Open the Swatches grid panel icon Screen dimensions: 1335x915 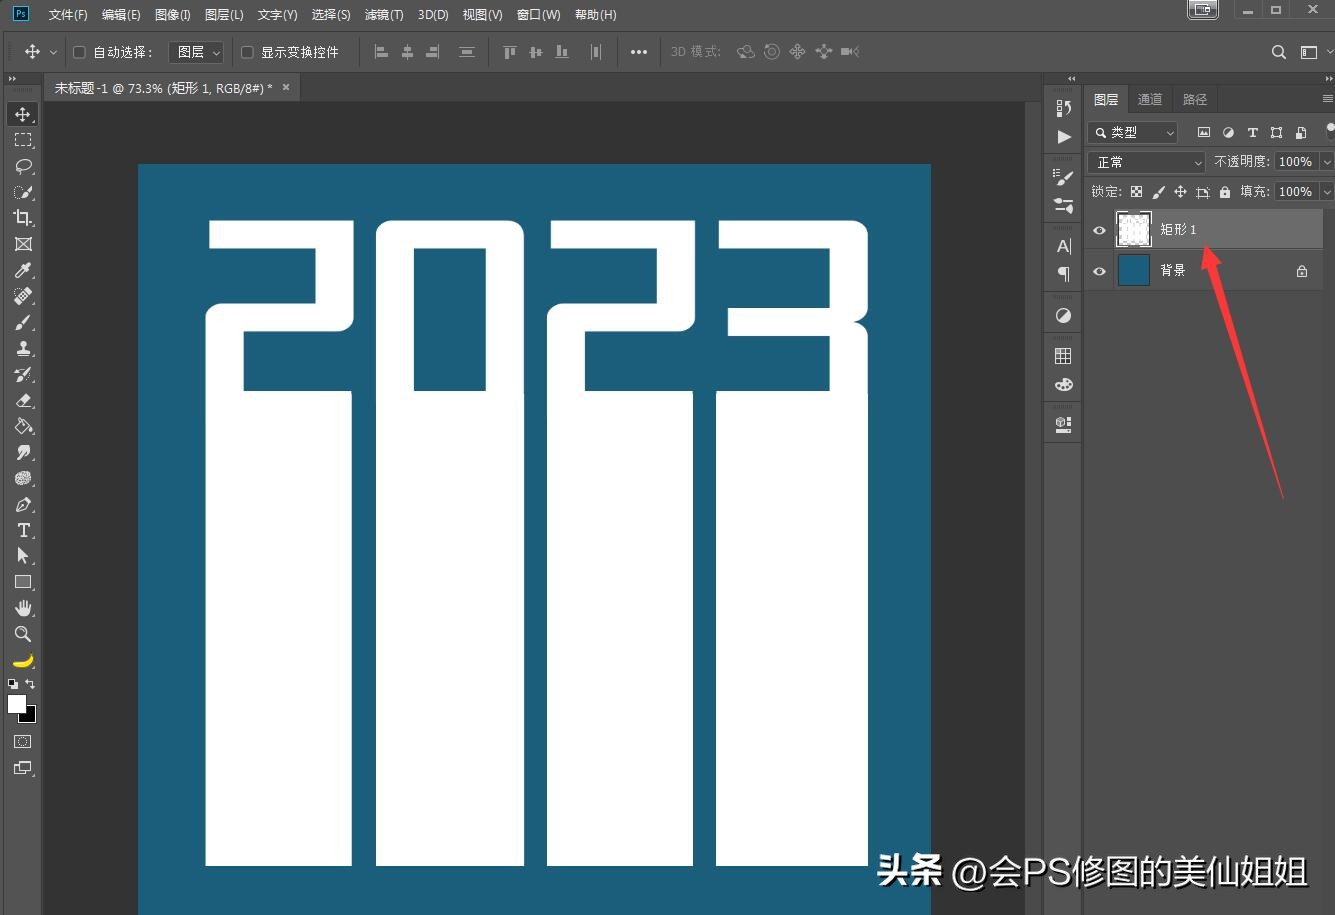1063,356
